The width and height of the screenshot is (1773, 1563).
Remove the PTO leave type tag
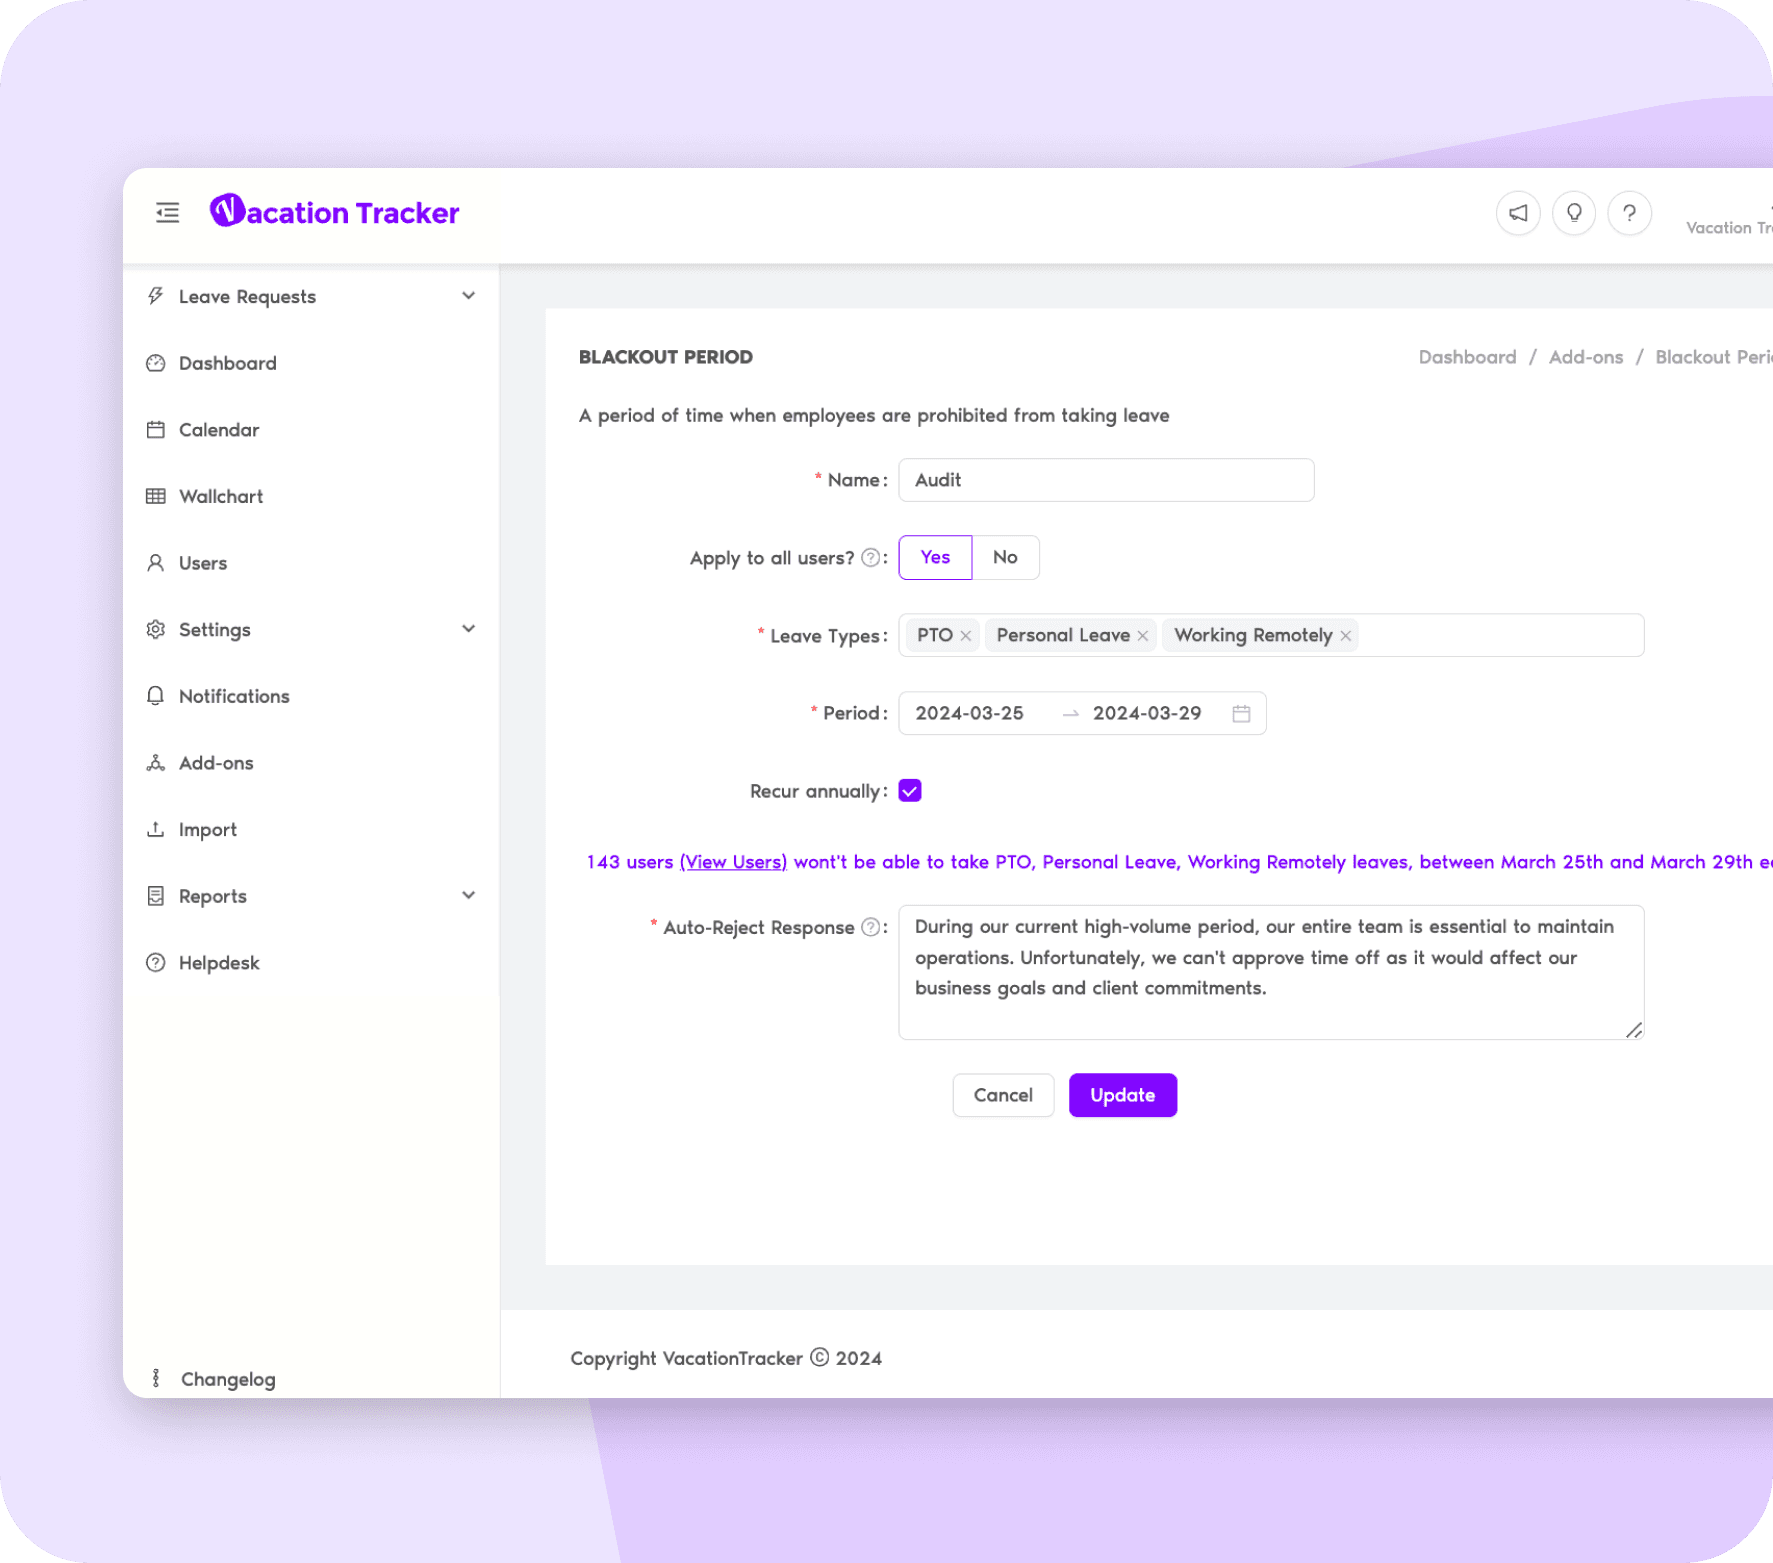coord(965,636)
